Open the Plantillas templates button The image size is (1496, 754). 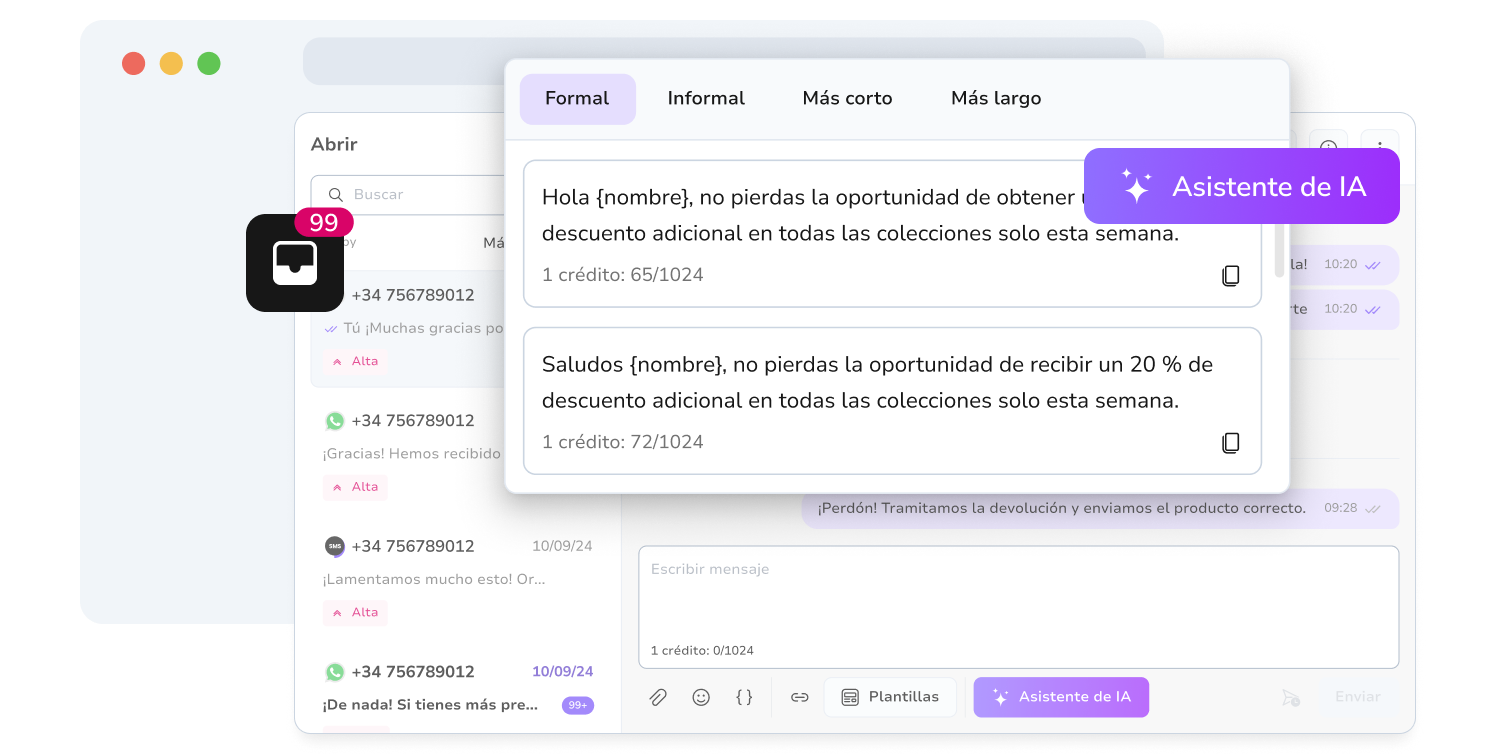[890, 697]
